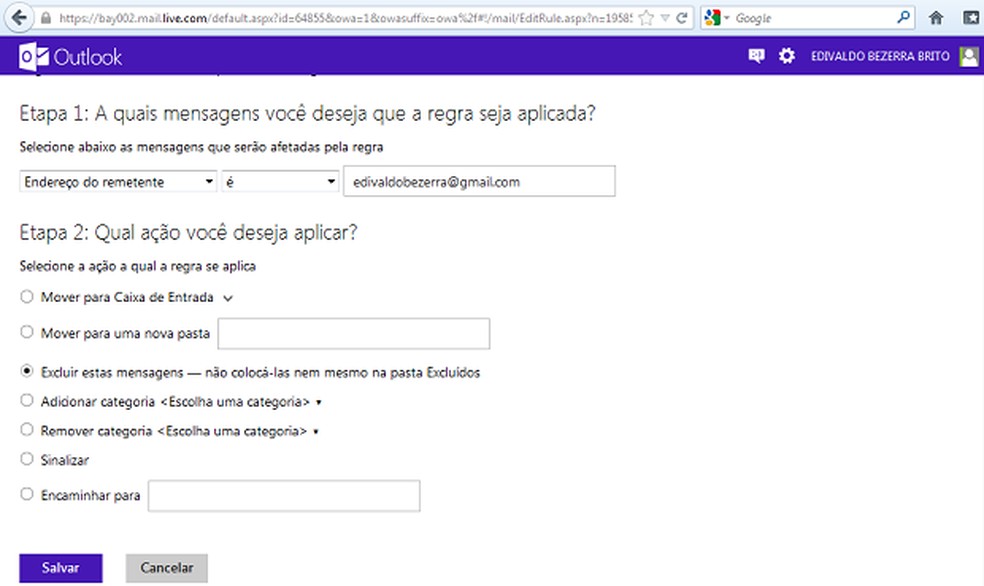
Task: Click the sender email address field
Action: click(x=479, y=181)
